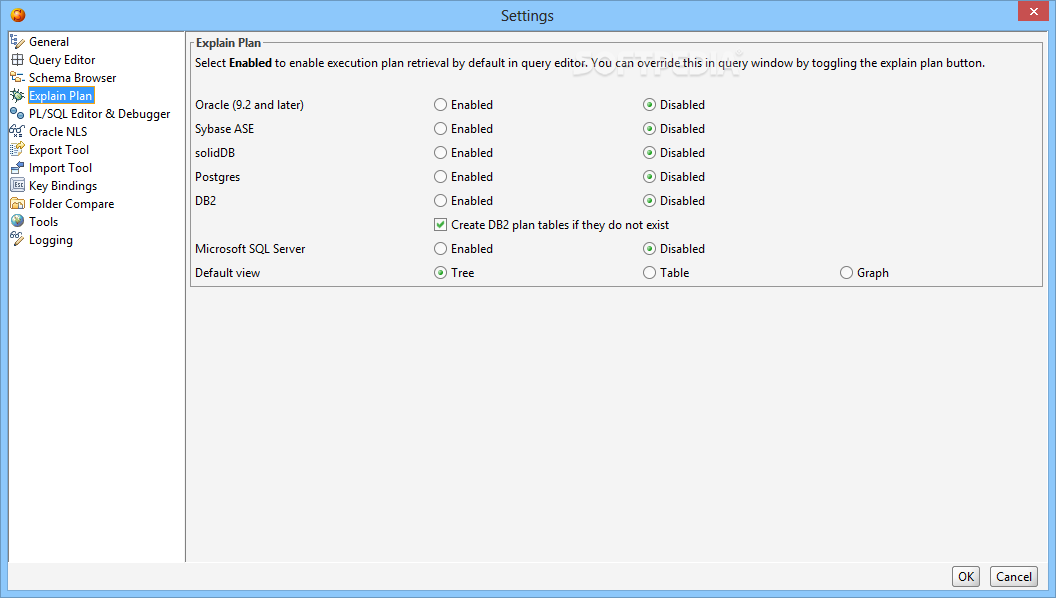Choose Tree as default view

click(440, 273)
